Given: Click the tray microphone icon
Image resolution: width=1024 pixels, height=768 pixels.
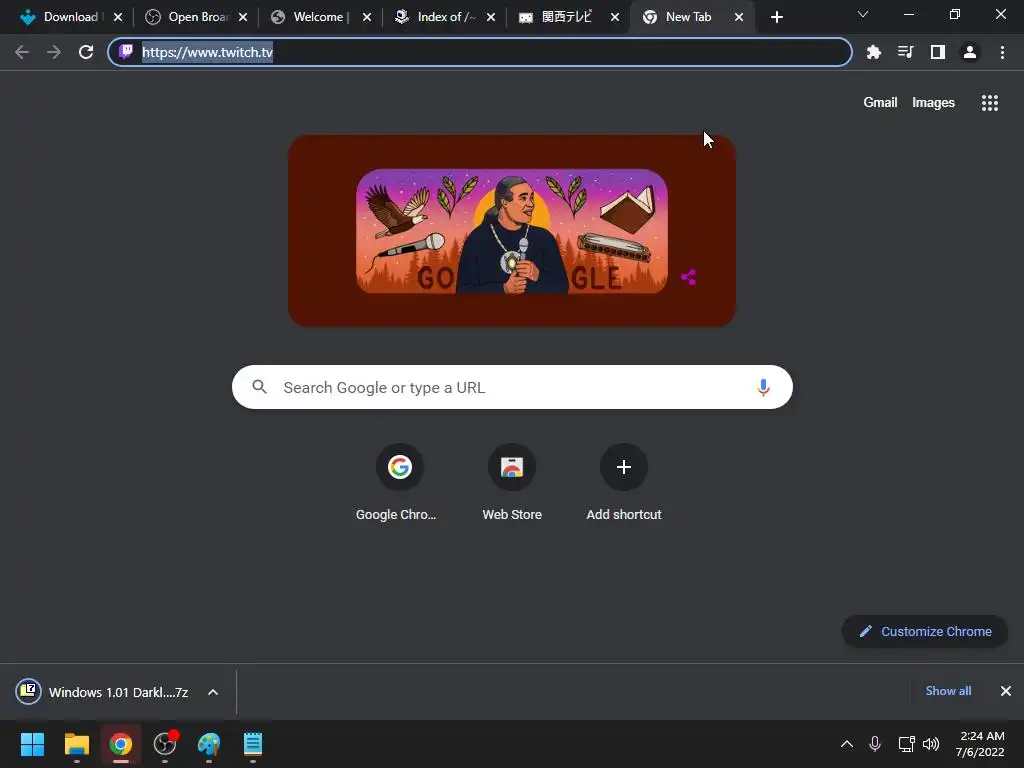Looking at the screenshot, I should [x=875, y=744].
